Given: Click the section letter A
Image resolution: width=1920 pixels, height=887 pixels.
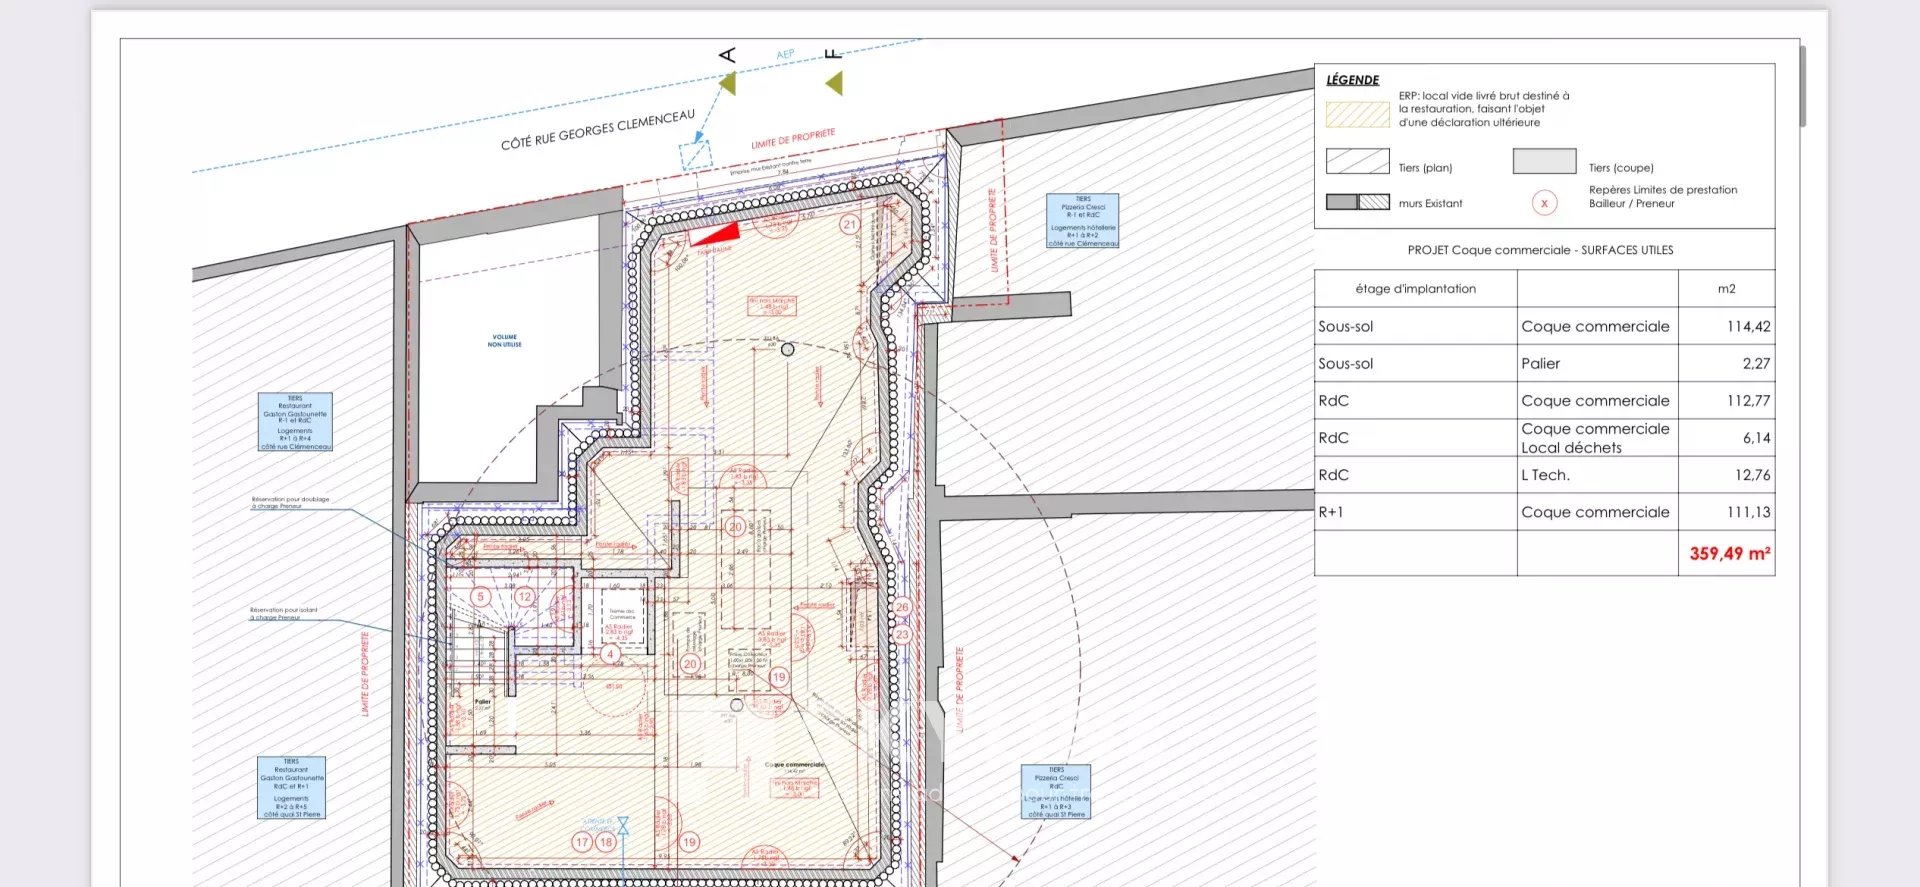Looking at the screenshot, I should tap(728, 54).
